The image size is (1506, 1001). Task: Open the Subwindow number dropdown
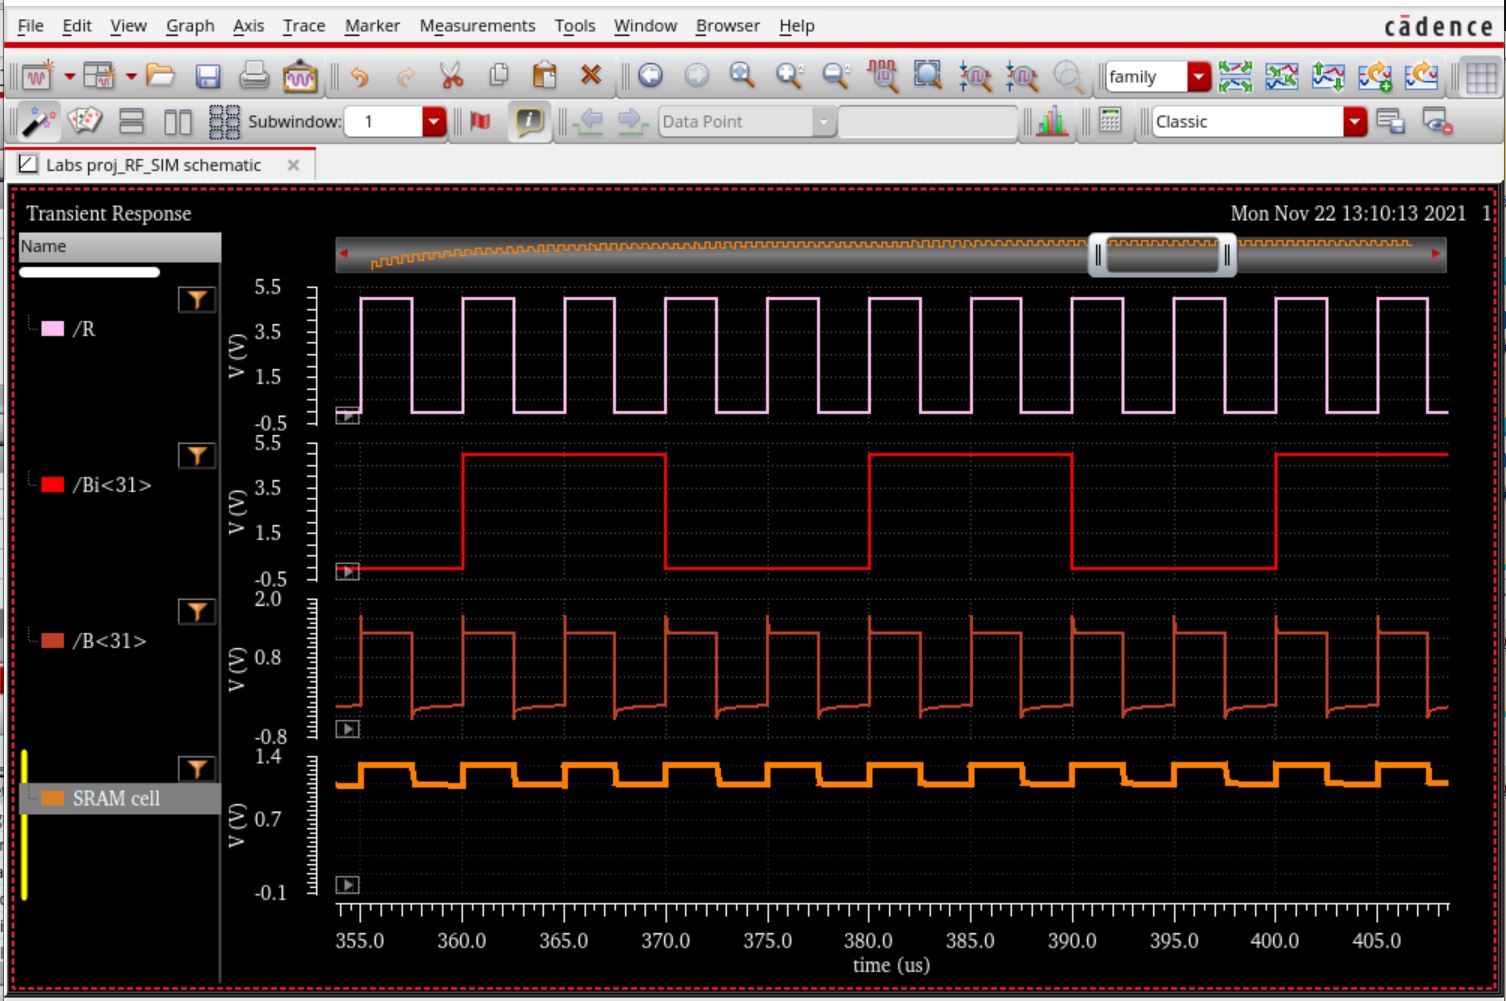(433, 121)
